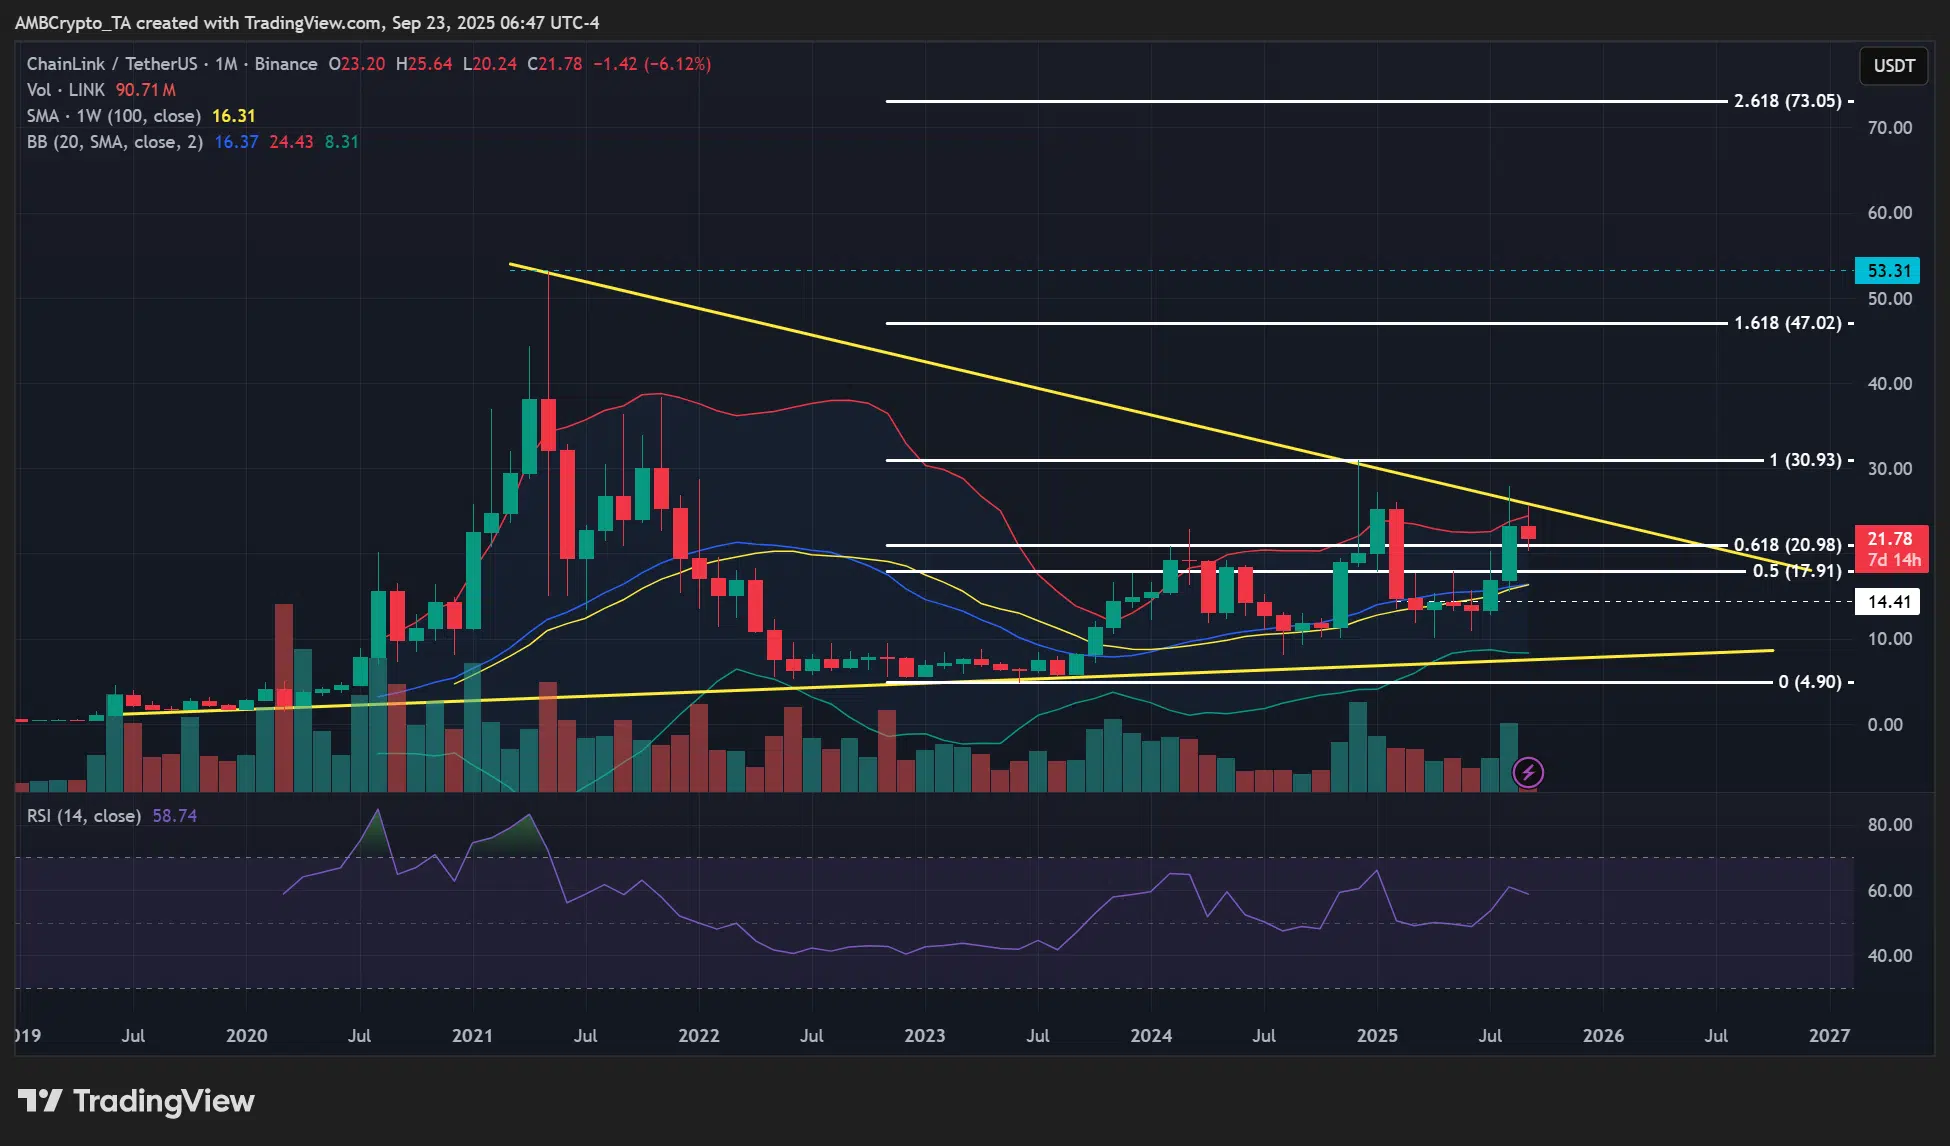Select the RSI (14, close) legend
The image size is (1950, 1146).
point(84,816)
